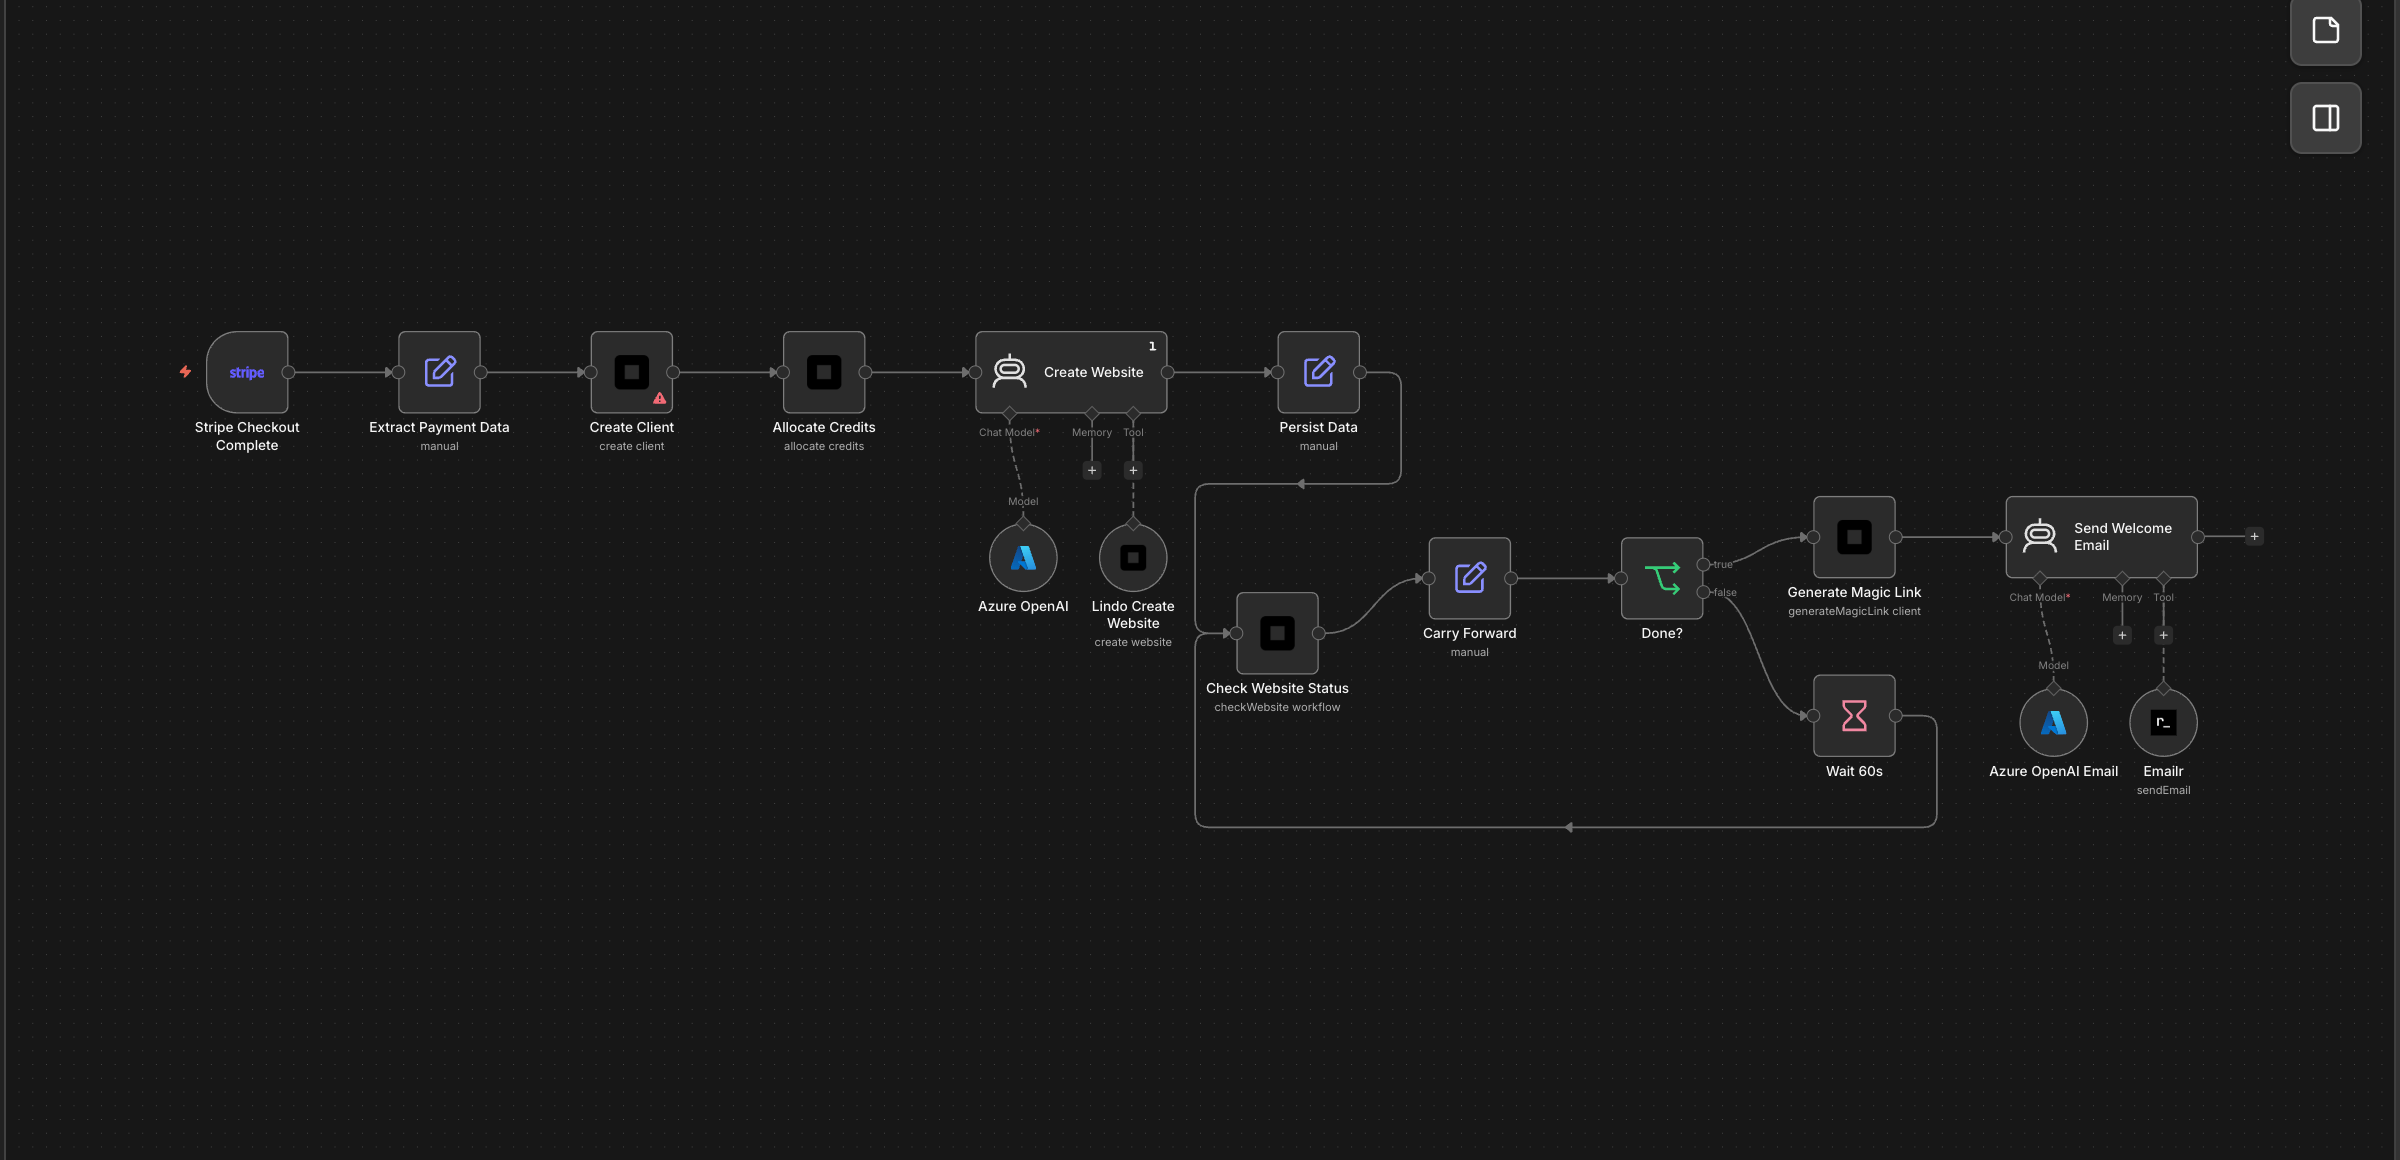
Task: Click the false output of Done?
Action: click(x=1703, y=592)
